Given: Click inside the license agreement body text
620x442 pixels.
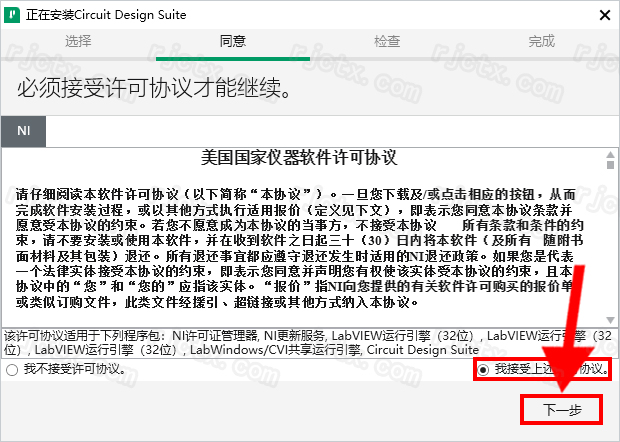Looking at the screenshot, I should 300,240.
